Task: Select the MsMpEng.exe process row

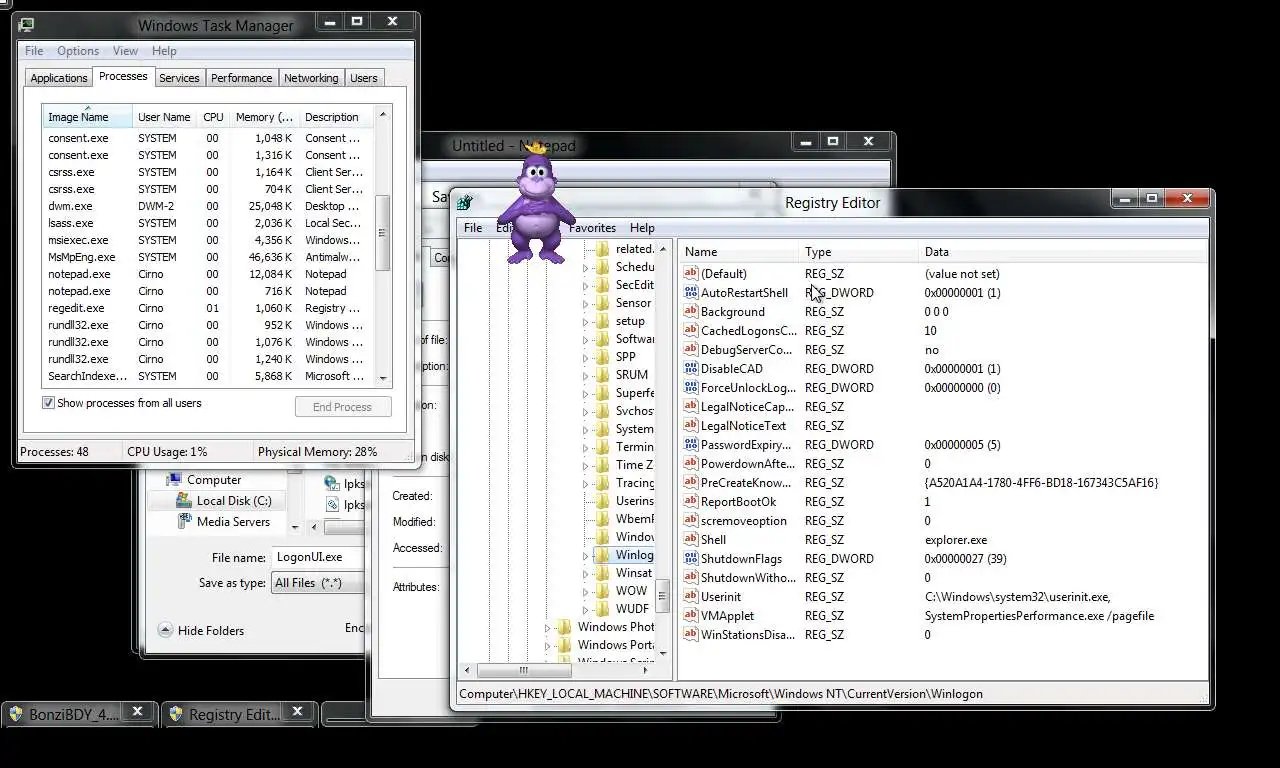Action: click(x=208, y=257)
